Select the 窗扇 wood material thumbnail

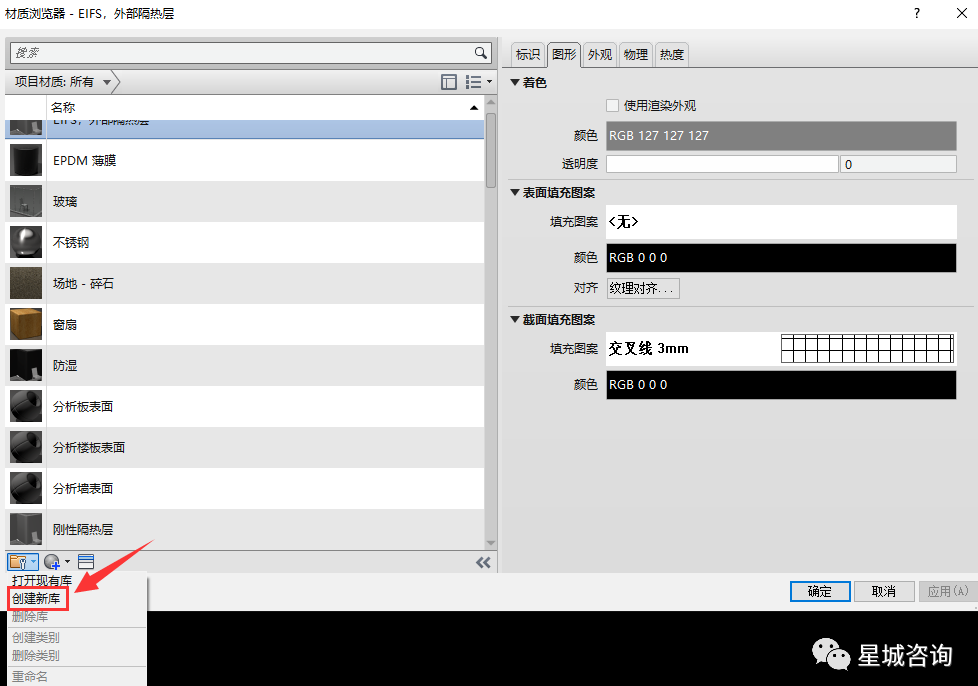click(x=26, y=325)
